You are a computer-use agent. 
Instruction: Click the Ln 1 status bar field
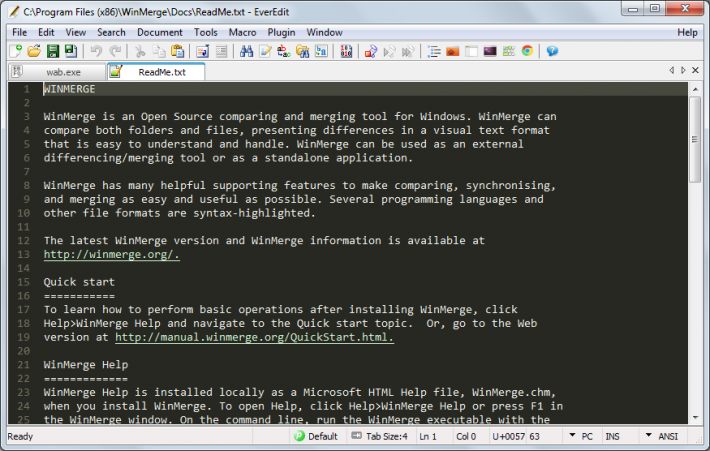coord(428,437)
